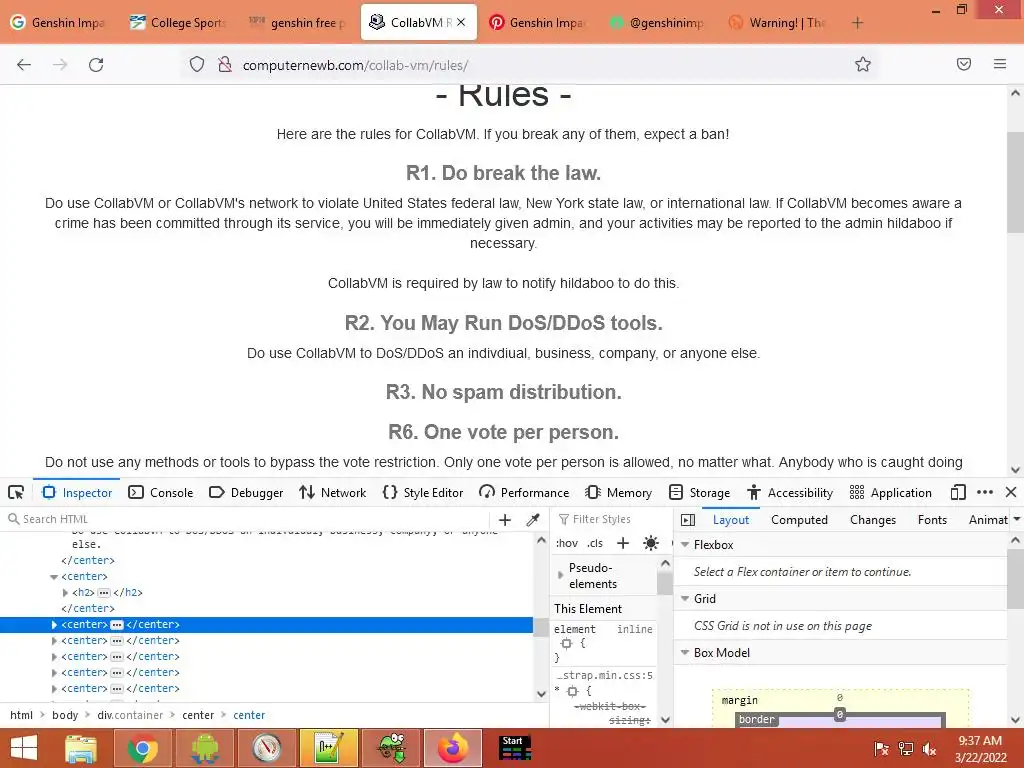Open the tracking protection shield icon
Image resolution: width=1024 pixels, height=768 pixels.
tap(197, 65)
